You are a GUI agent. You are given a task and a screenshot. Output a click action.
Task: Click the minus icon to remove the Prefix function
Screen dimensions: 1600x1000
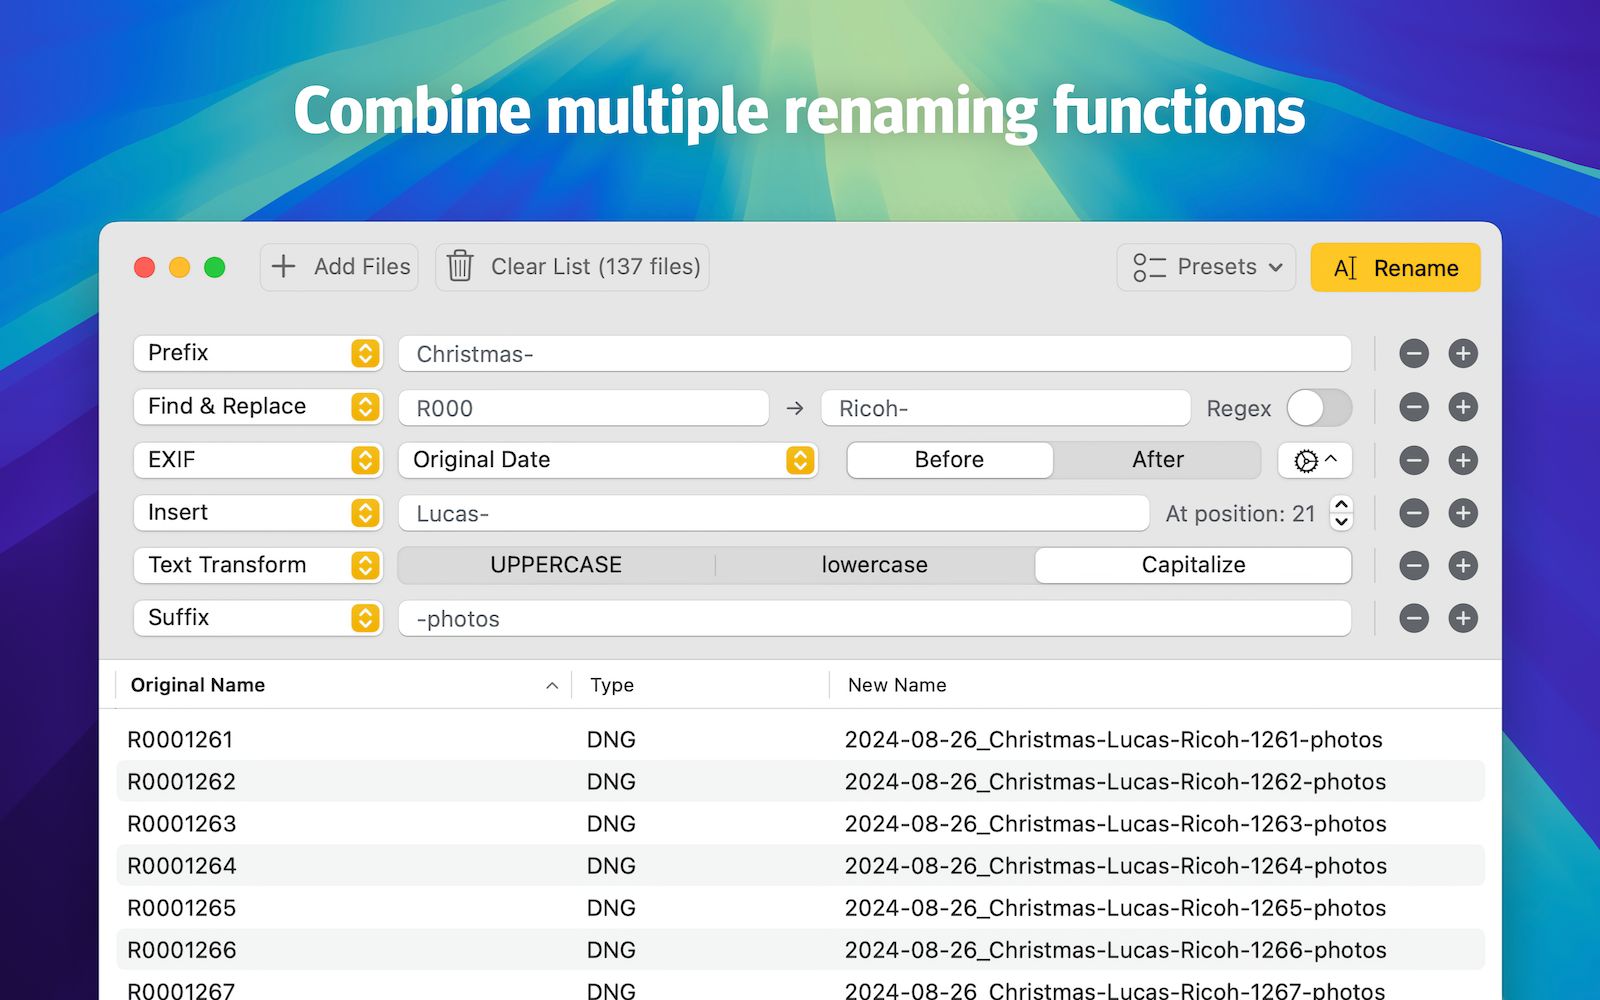[1413, 353]
